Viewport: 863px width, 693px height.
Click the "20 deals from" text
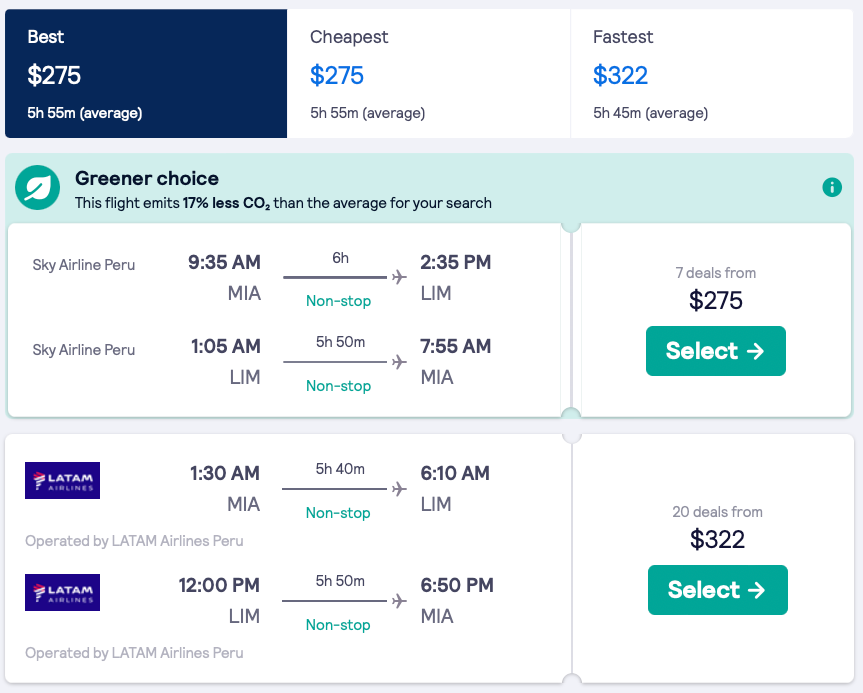(717, 512)
